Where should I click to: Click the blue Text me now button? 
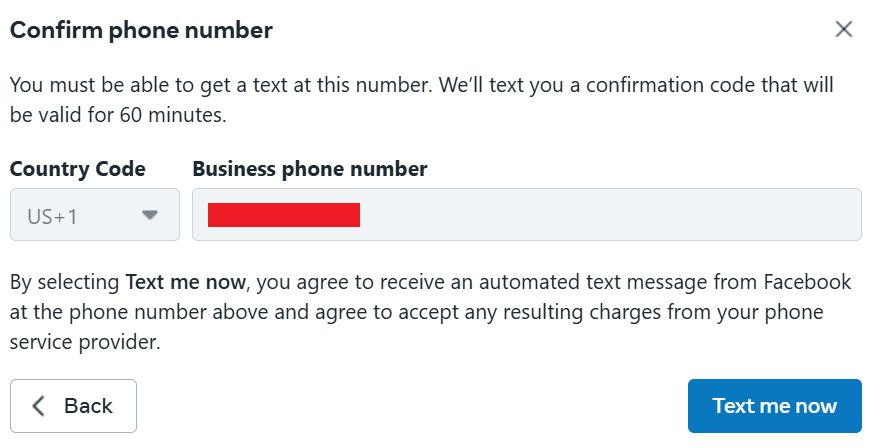pos(774,406)
